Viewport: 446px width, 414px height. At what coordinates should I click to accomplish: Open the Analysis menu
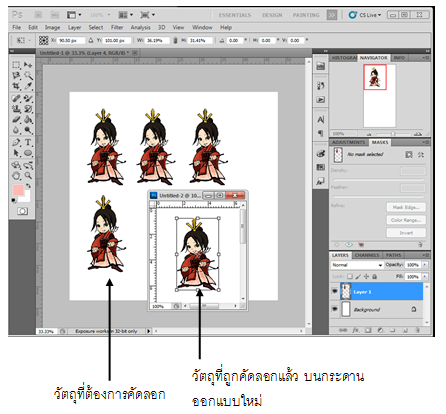tap(140, 27)
